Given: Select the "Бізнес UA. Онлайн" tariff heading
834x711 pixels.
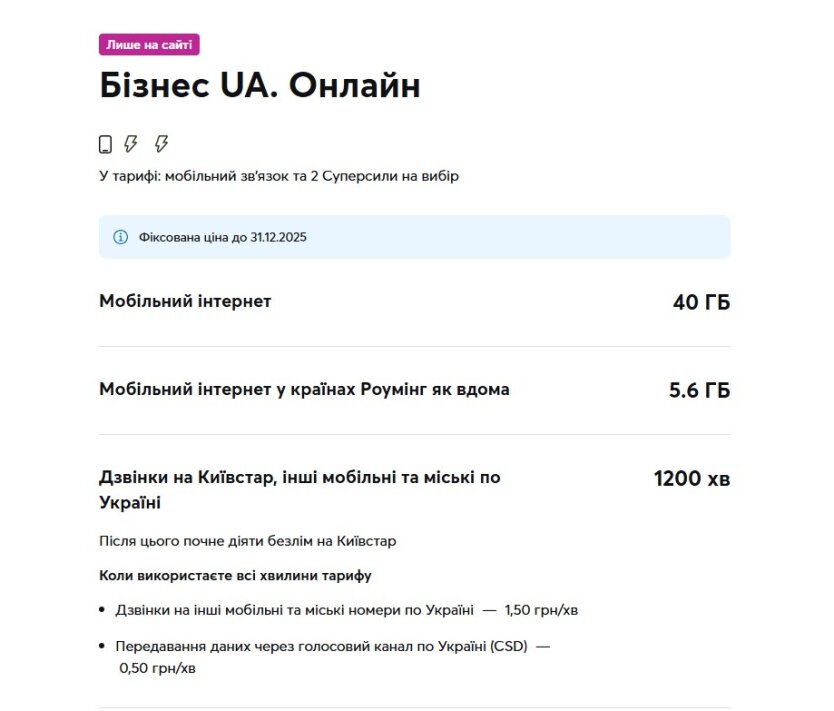Looking at the screenshot, I should [x=260, y=86].
